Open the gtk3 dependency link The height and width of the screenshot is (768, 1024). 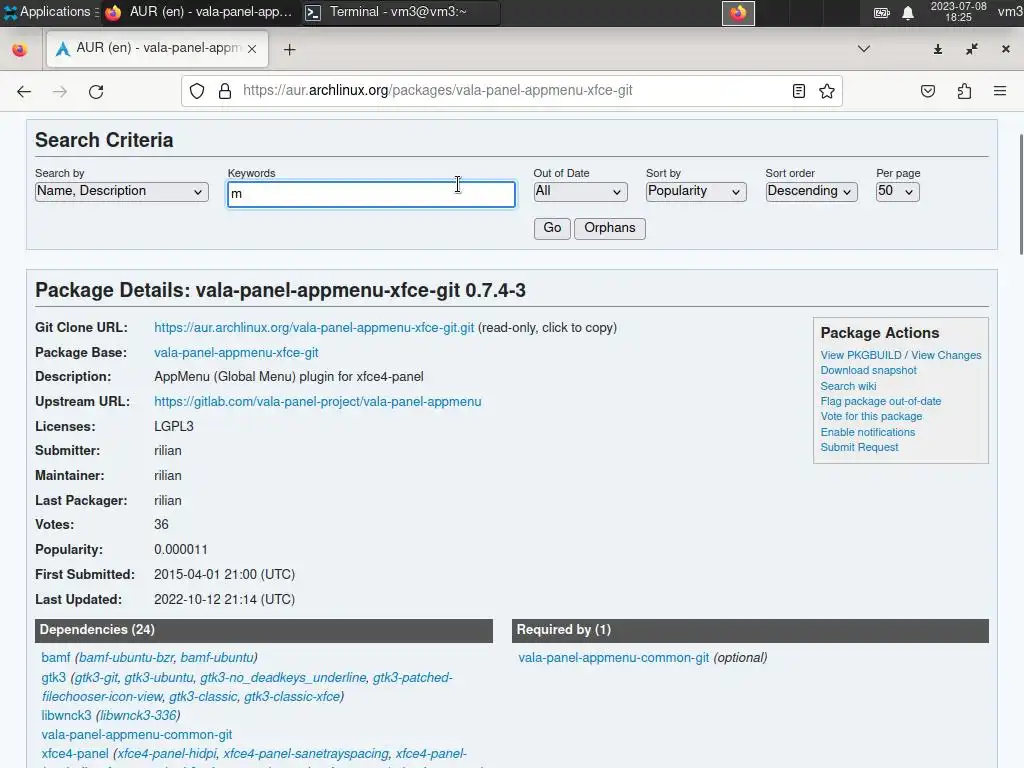[54, 678]
